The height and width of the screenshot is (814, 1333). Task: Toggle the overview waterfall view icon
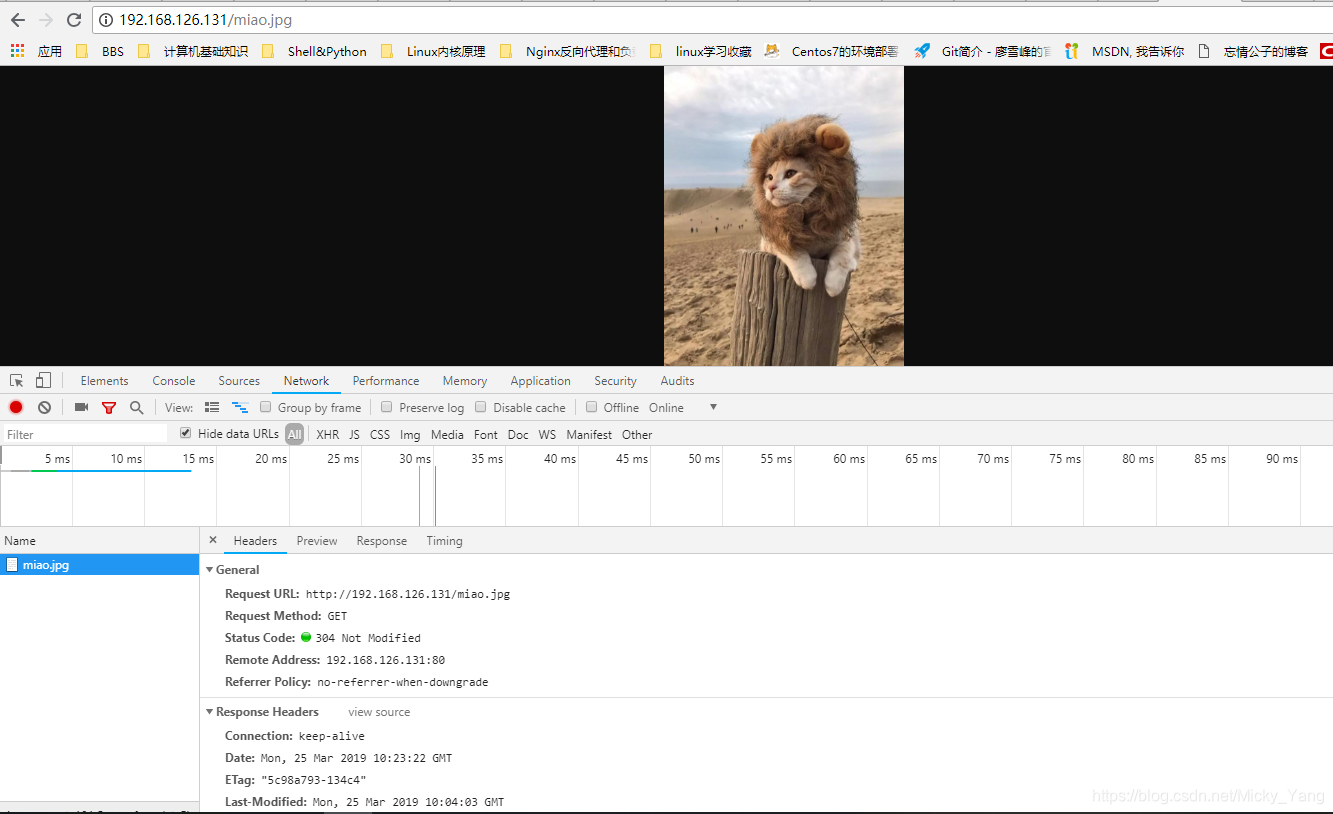point(240,407)
